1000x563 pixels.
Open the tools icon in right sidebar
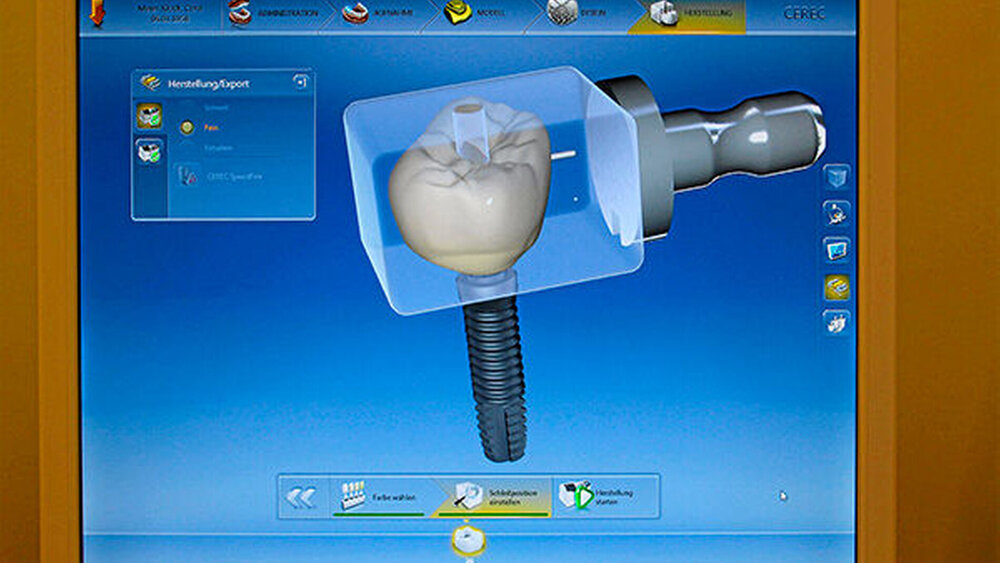(x=836, y=213)
